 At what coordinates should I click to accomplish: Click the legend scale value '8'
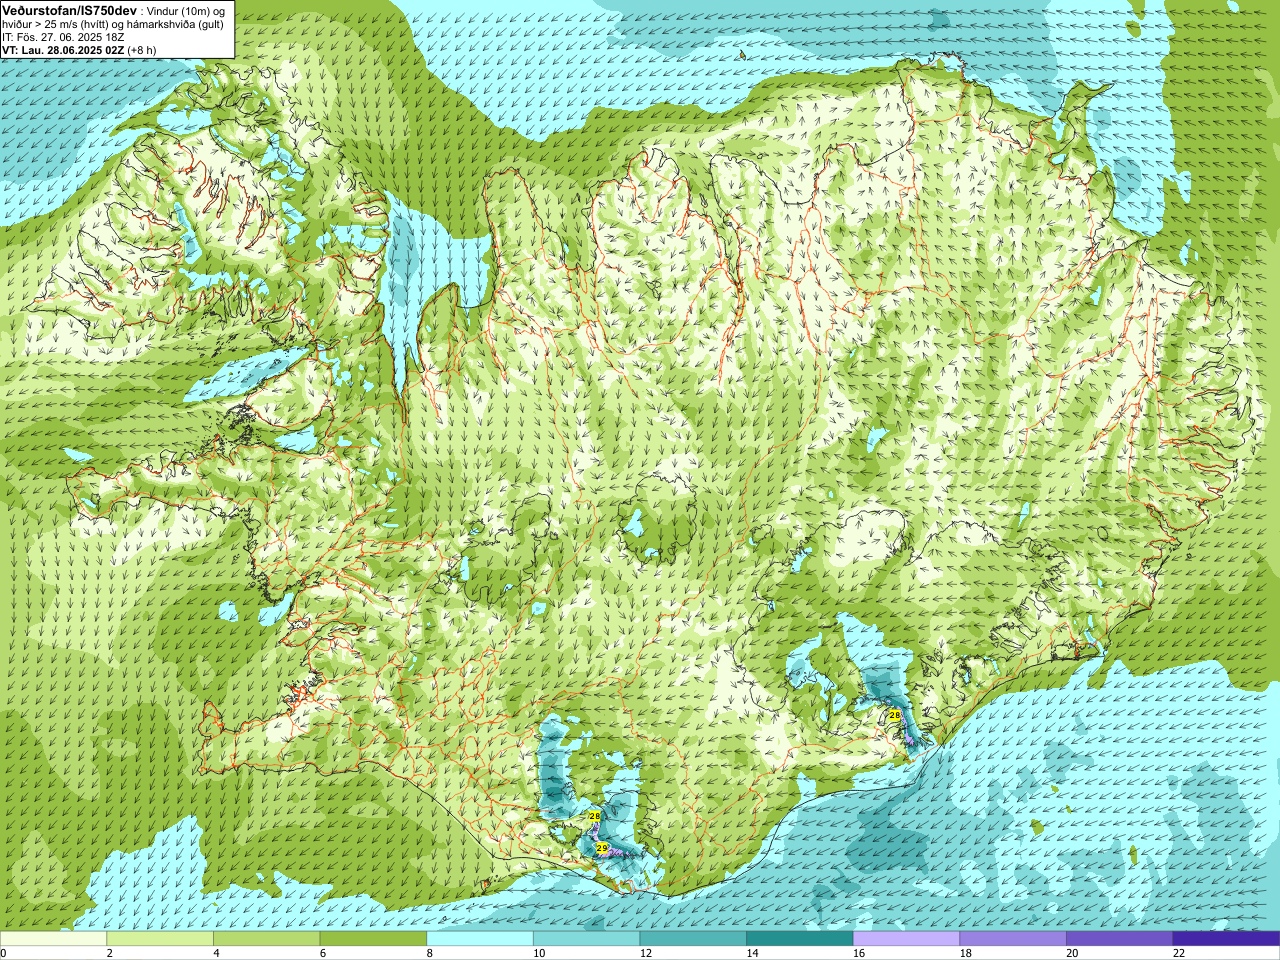(429, 953)
